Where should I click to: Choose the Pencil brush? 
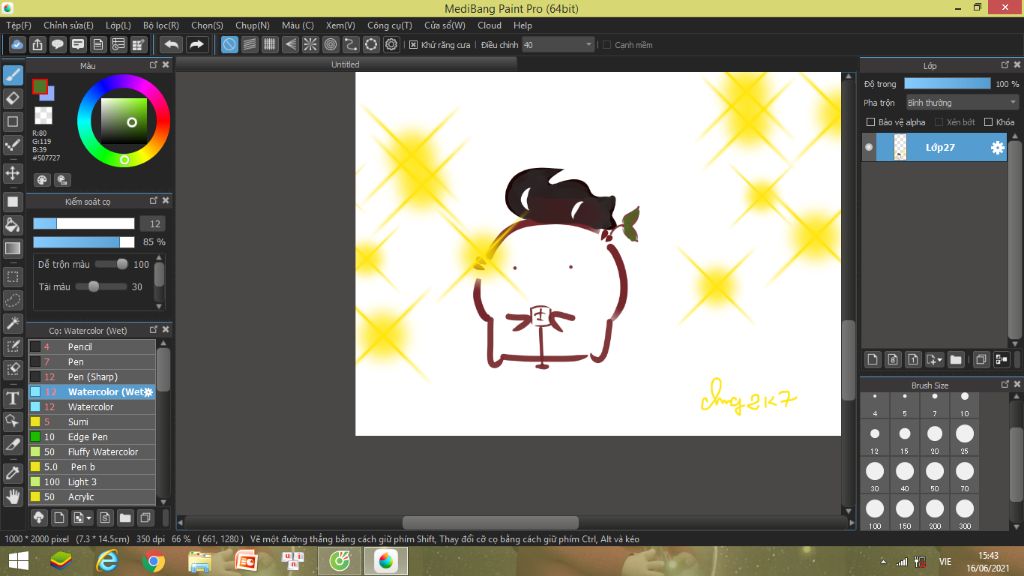[92, 347]
